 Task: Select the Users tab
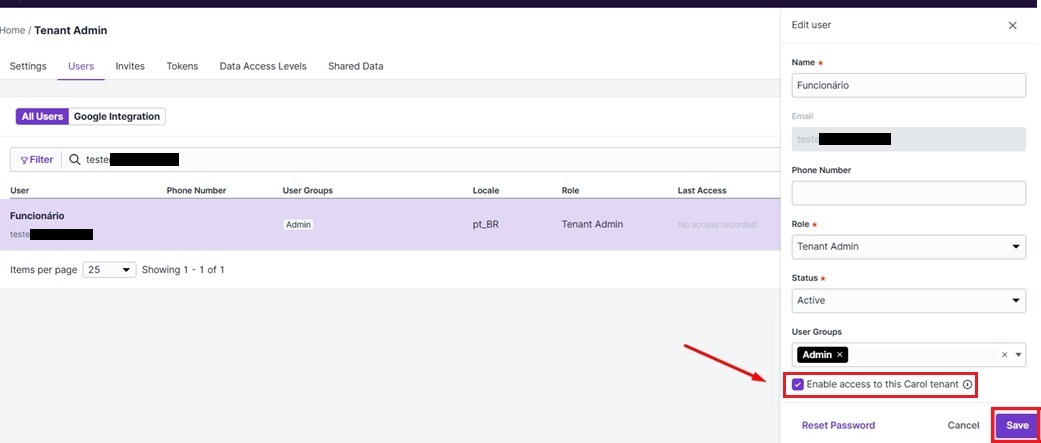(81, 66)
